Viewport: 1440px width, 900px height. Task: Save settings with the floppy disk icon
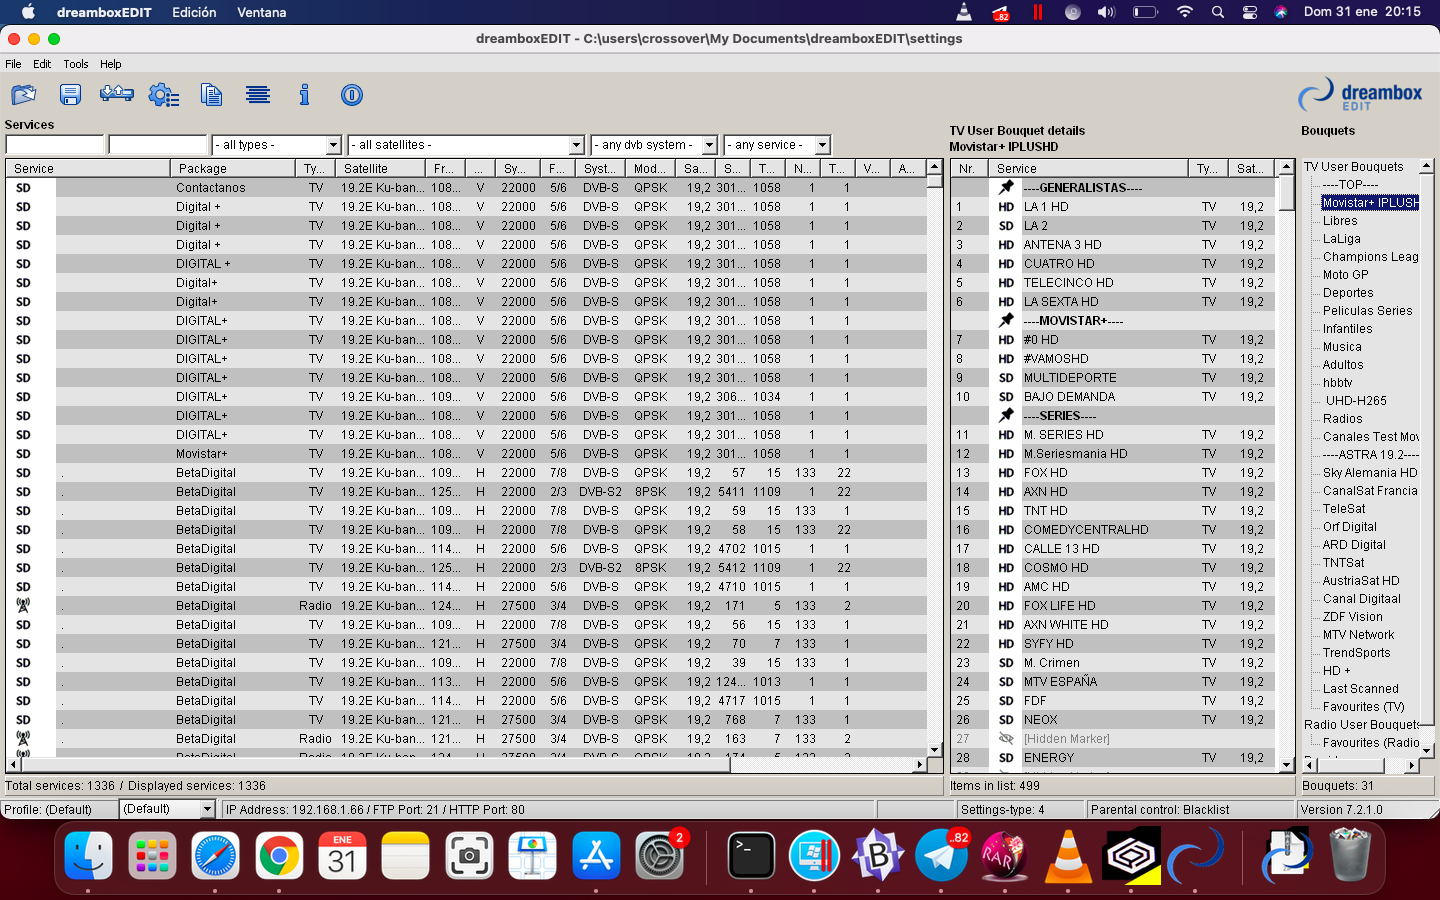tap(70, 95)
